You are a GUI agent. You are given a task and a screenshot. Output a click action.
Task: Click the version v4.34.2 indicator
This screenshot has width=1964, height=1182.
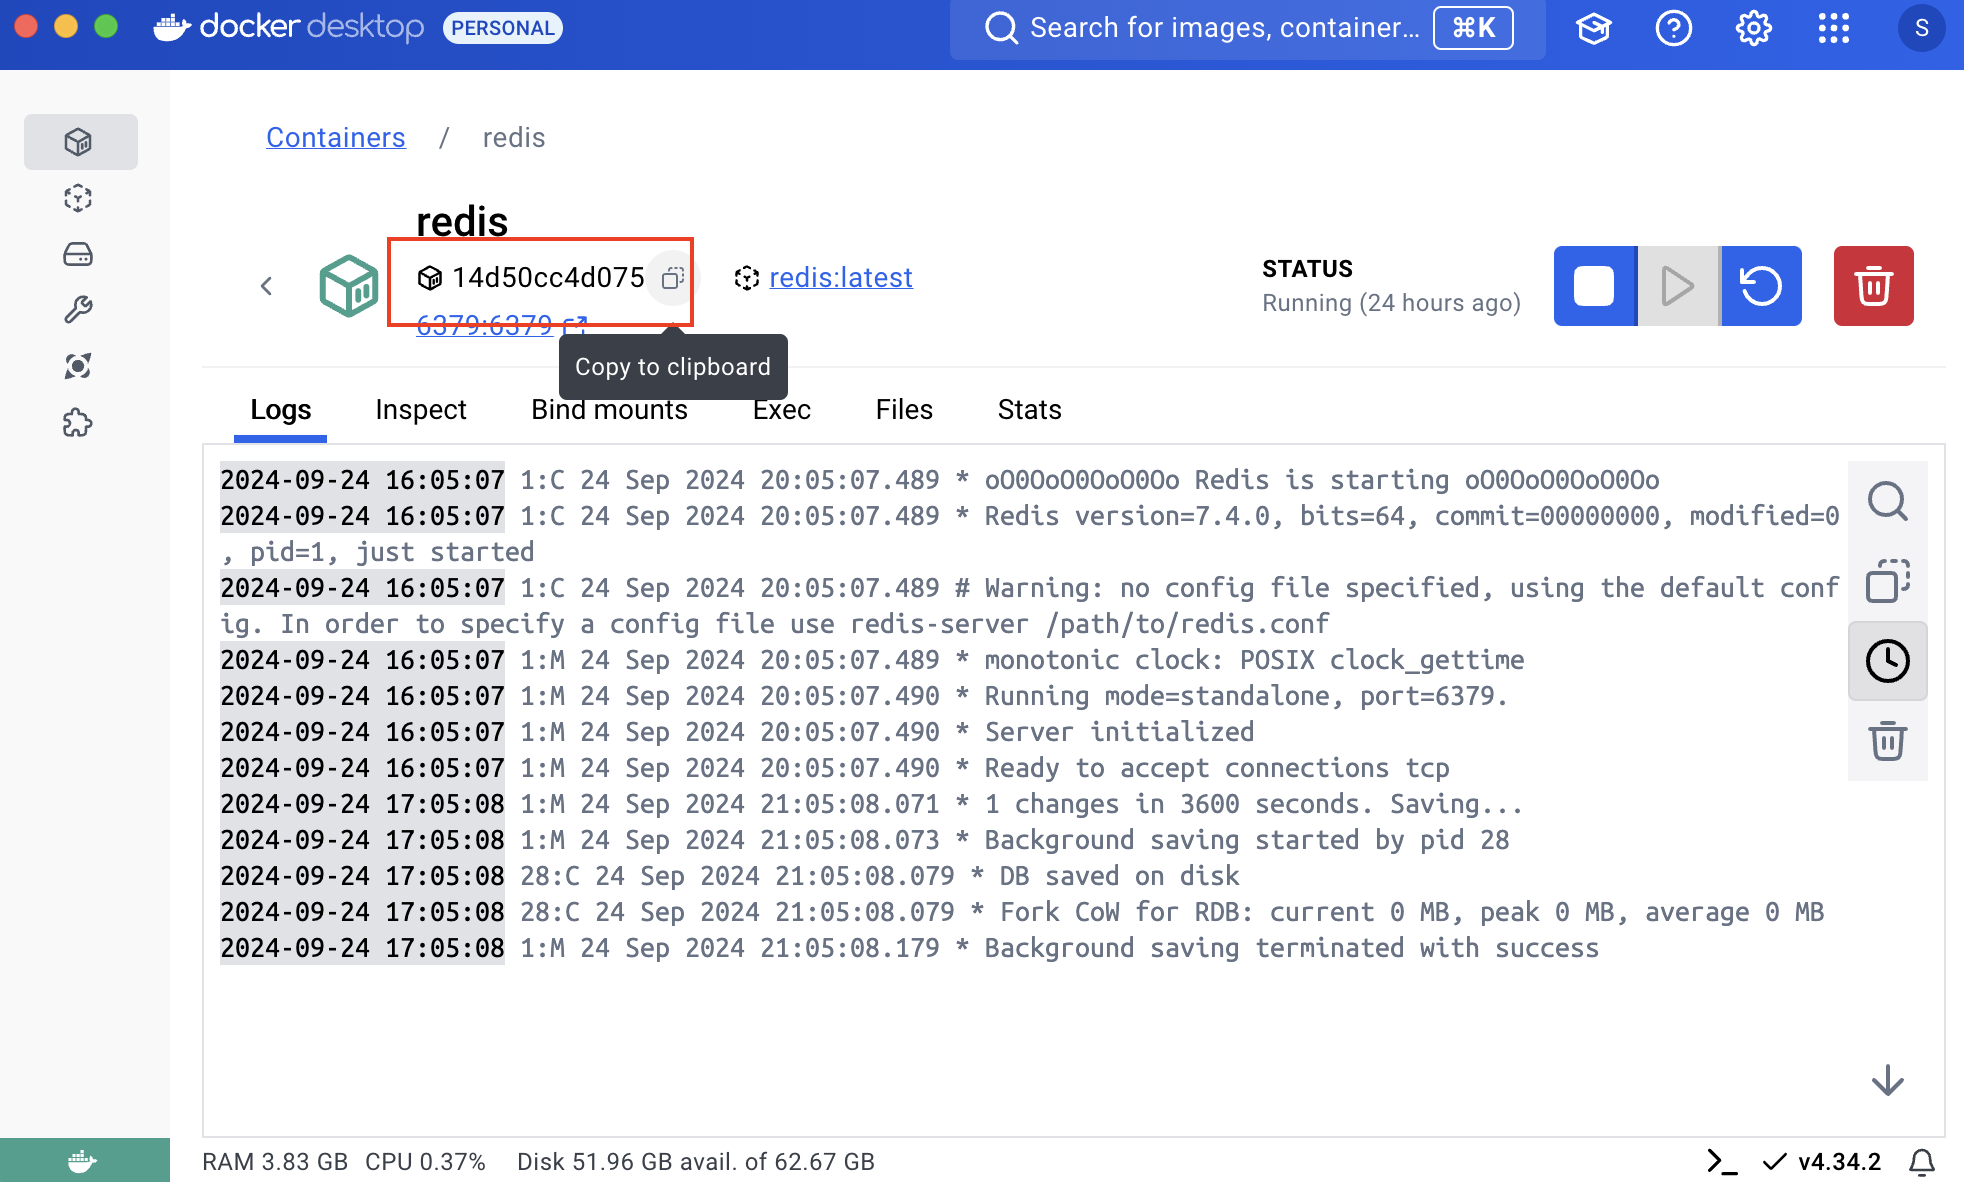(x=1839, y=1161)
